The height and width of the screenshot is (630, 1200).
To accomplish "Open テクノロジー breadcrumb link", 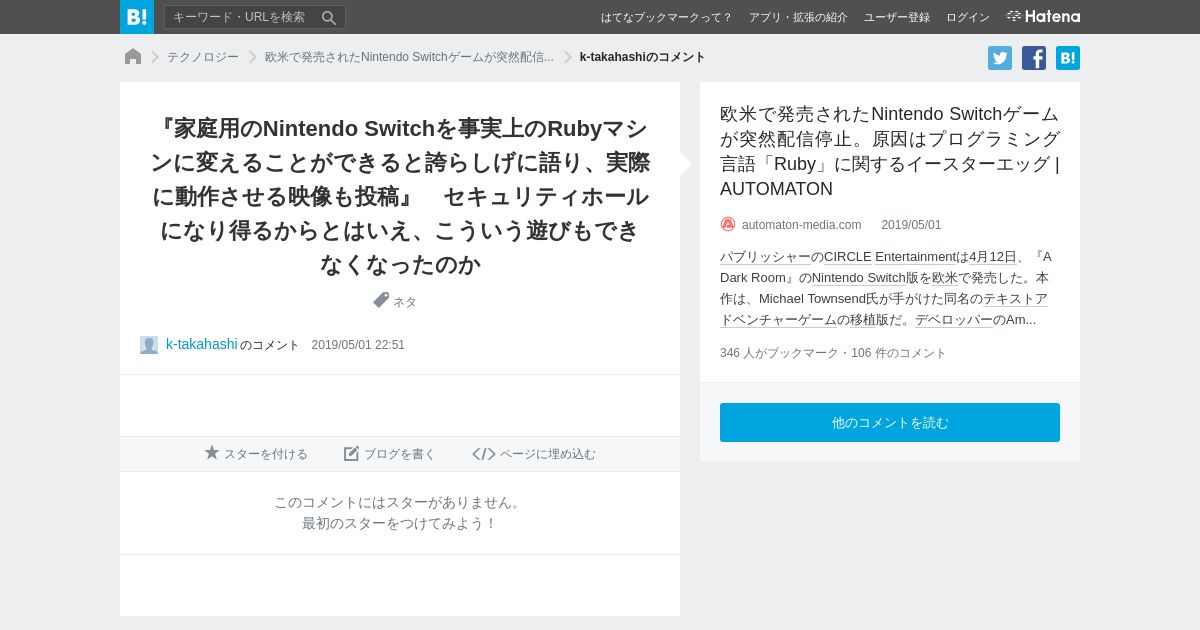I will [203, 57].
